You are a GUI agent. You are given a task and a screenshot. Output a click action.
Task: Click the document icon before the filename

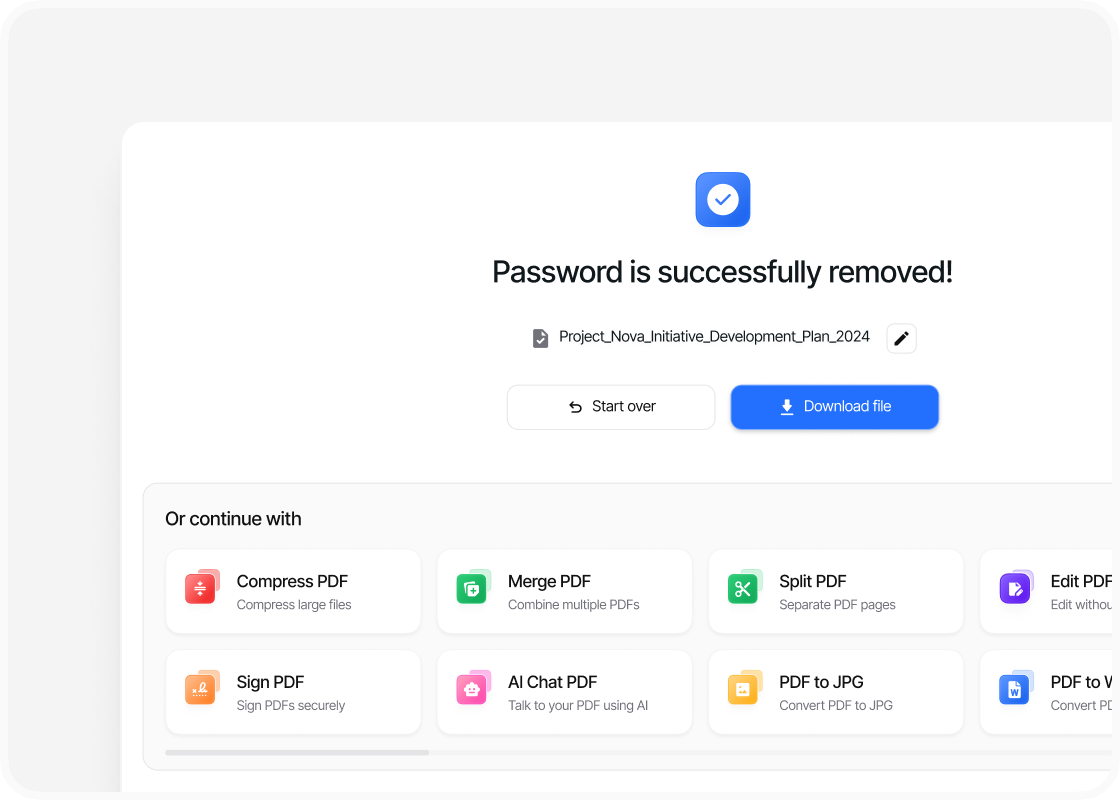point(541,338)
